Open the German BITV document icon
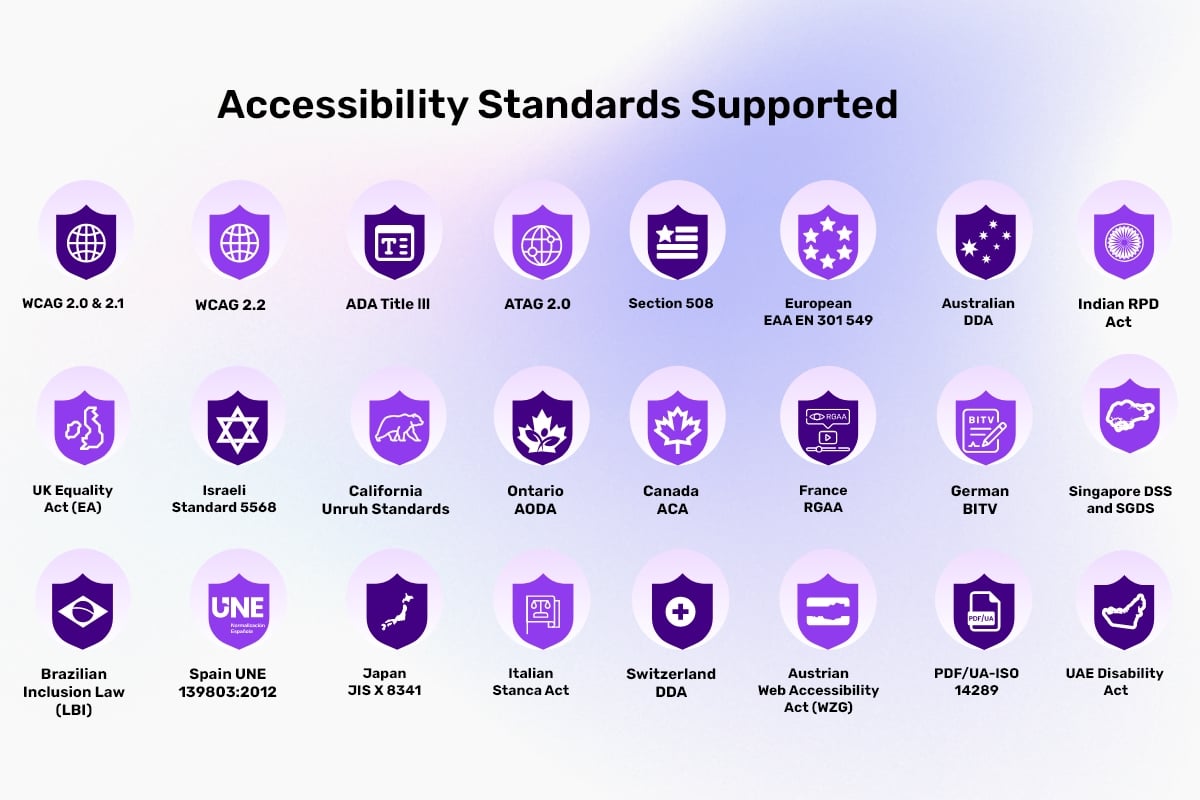Image resolution: width=1200 pixels, height=800 pixels. pyautogui.click(x=984, y=427)
